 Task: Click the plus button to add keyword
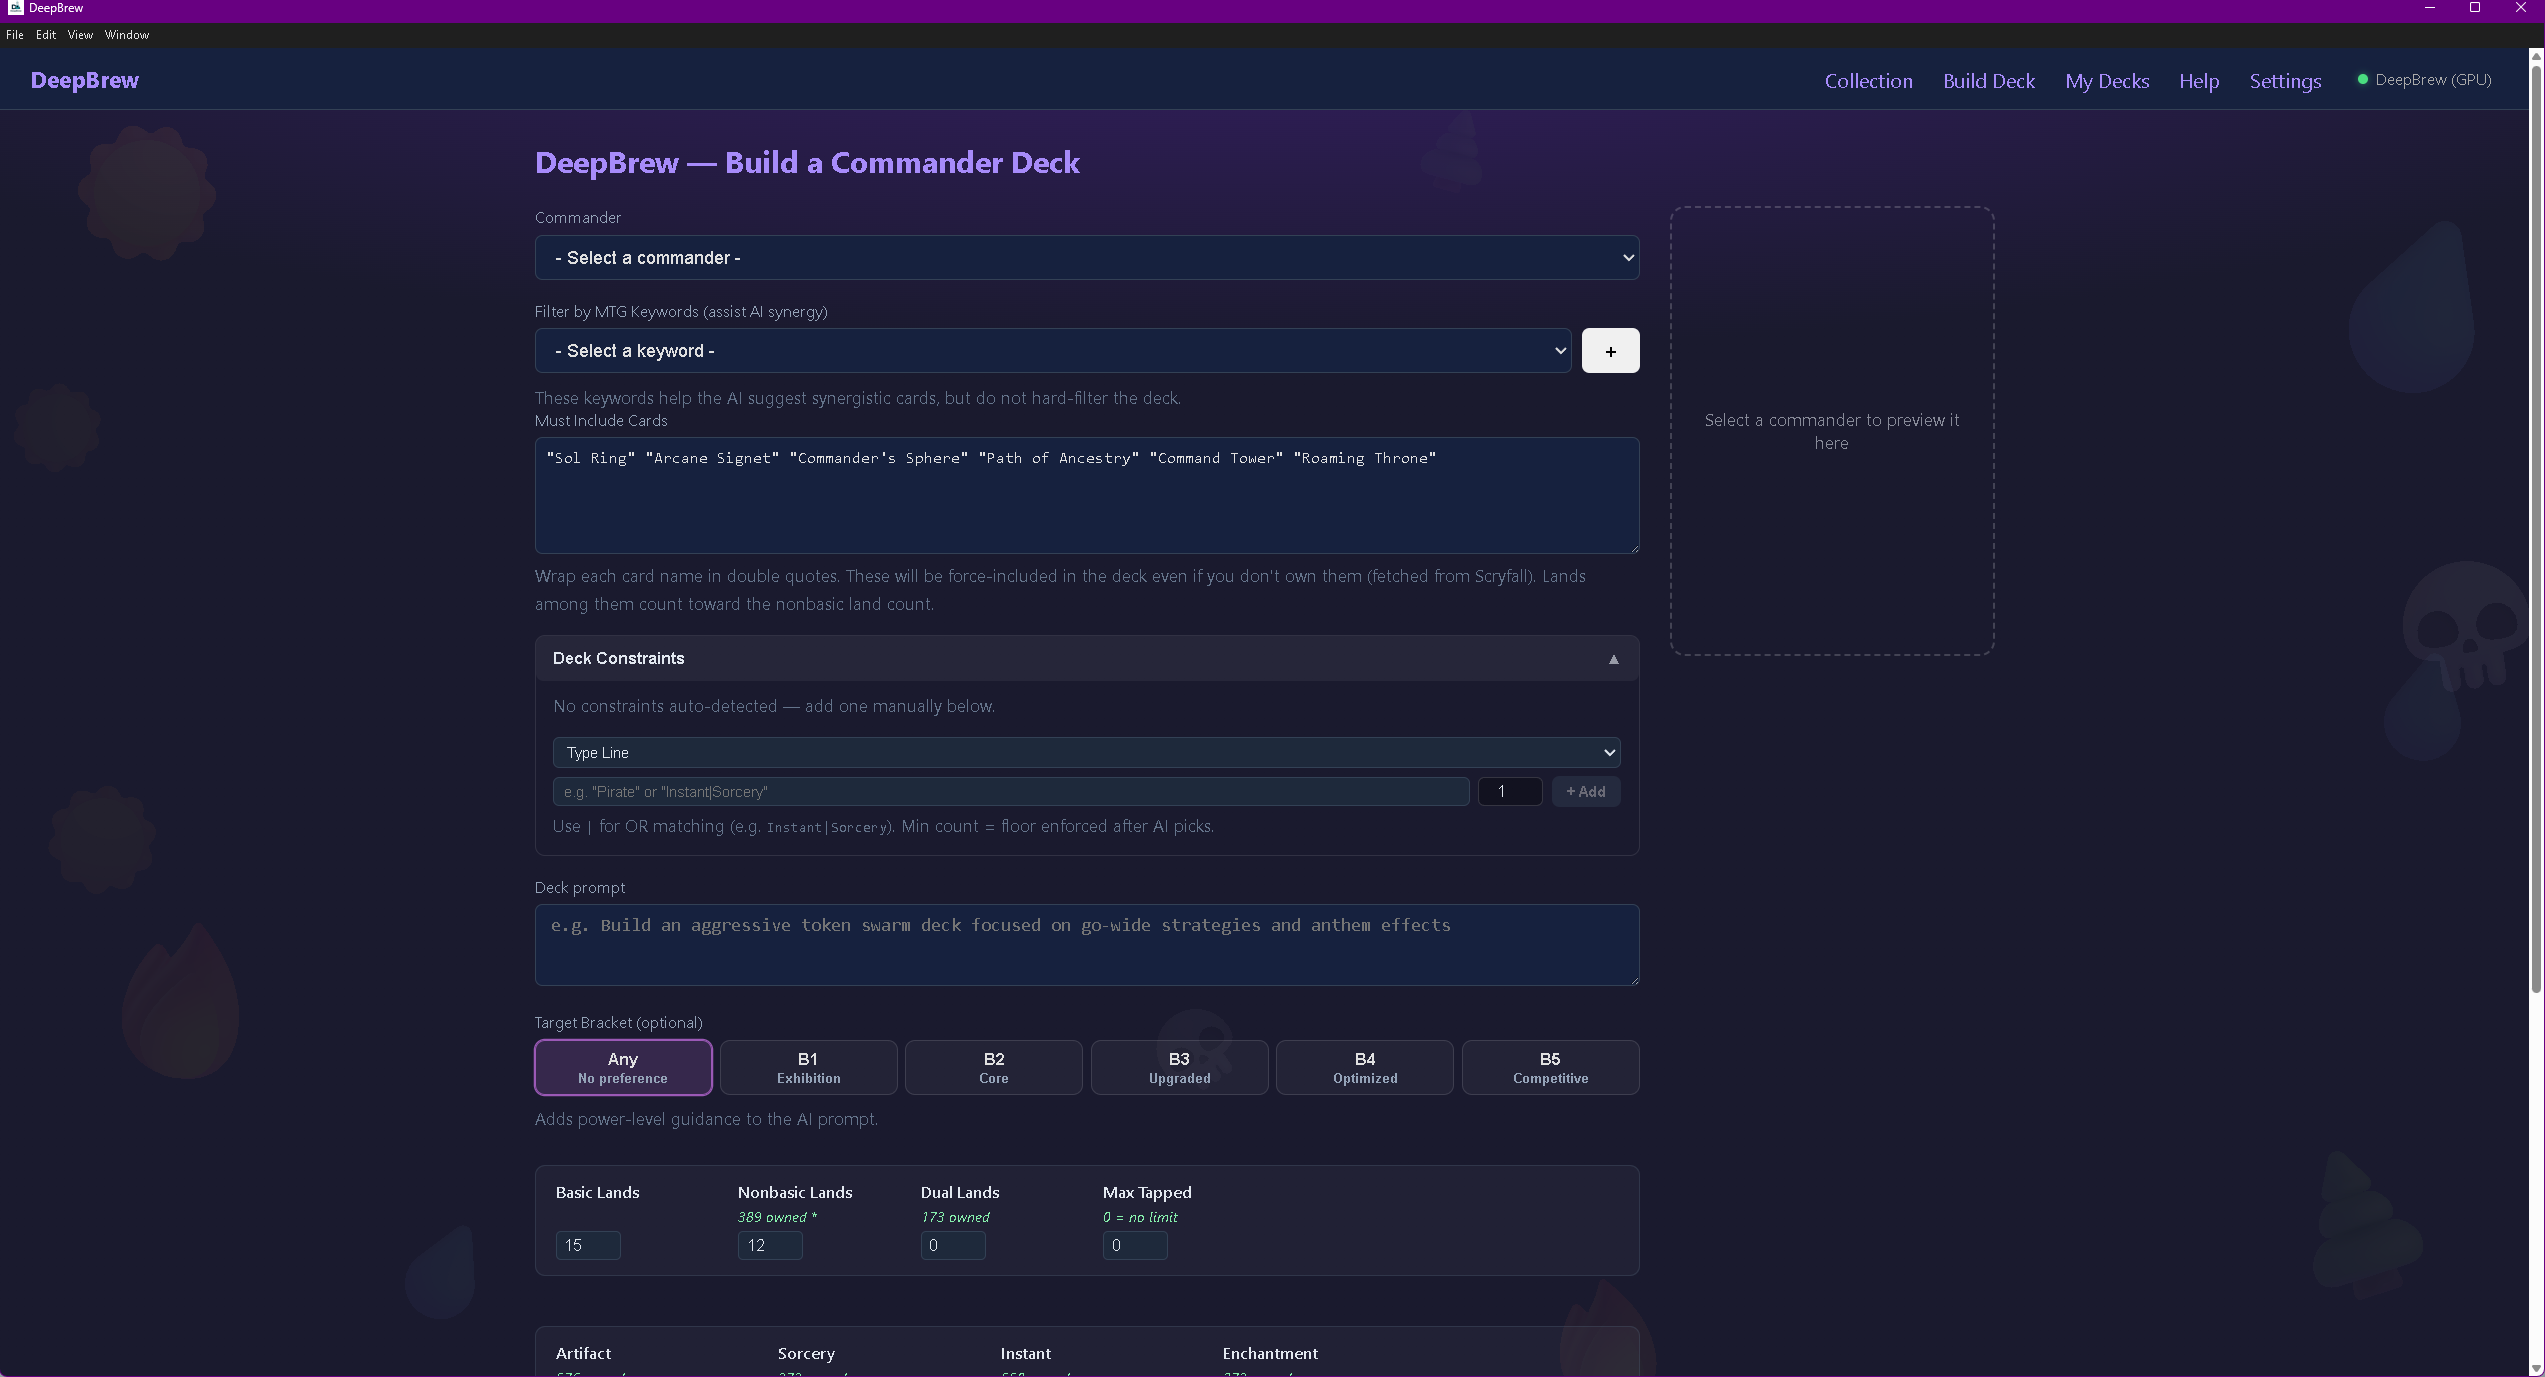point(1610,351)
